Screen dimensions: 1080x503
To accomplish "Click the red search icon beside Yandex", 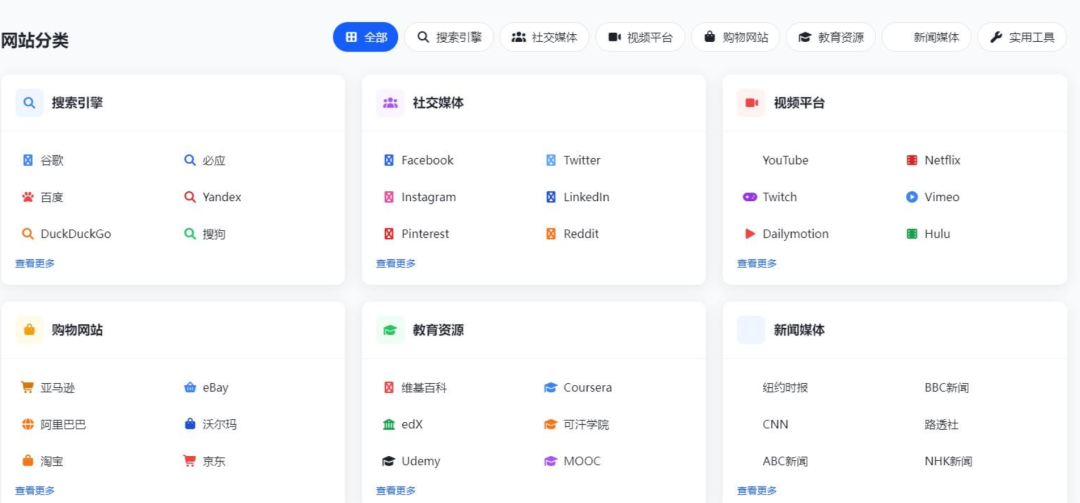I will click(x=190, y=197).
